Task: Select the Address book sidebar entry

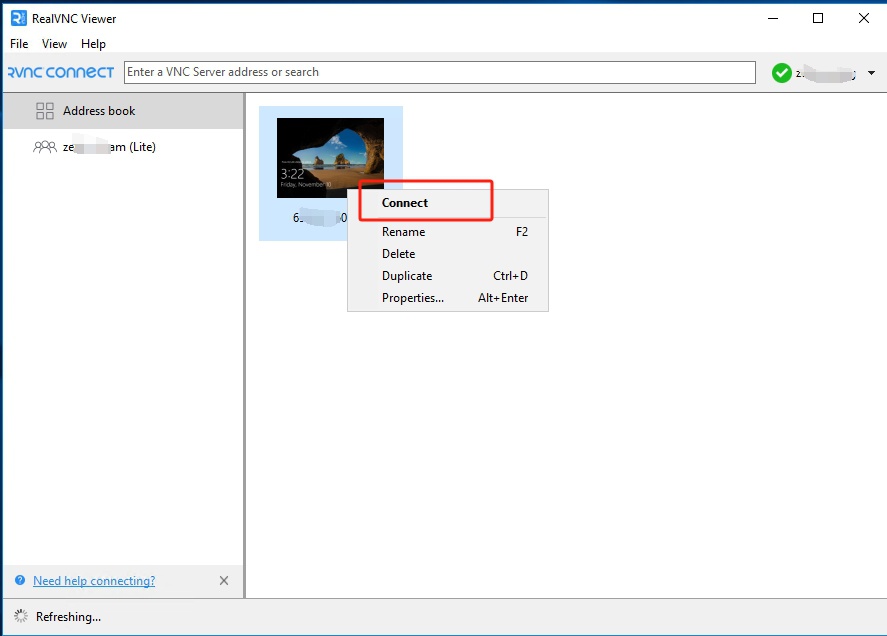Action: 99,110
